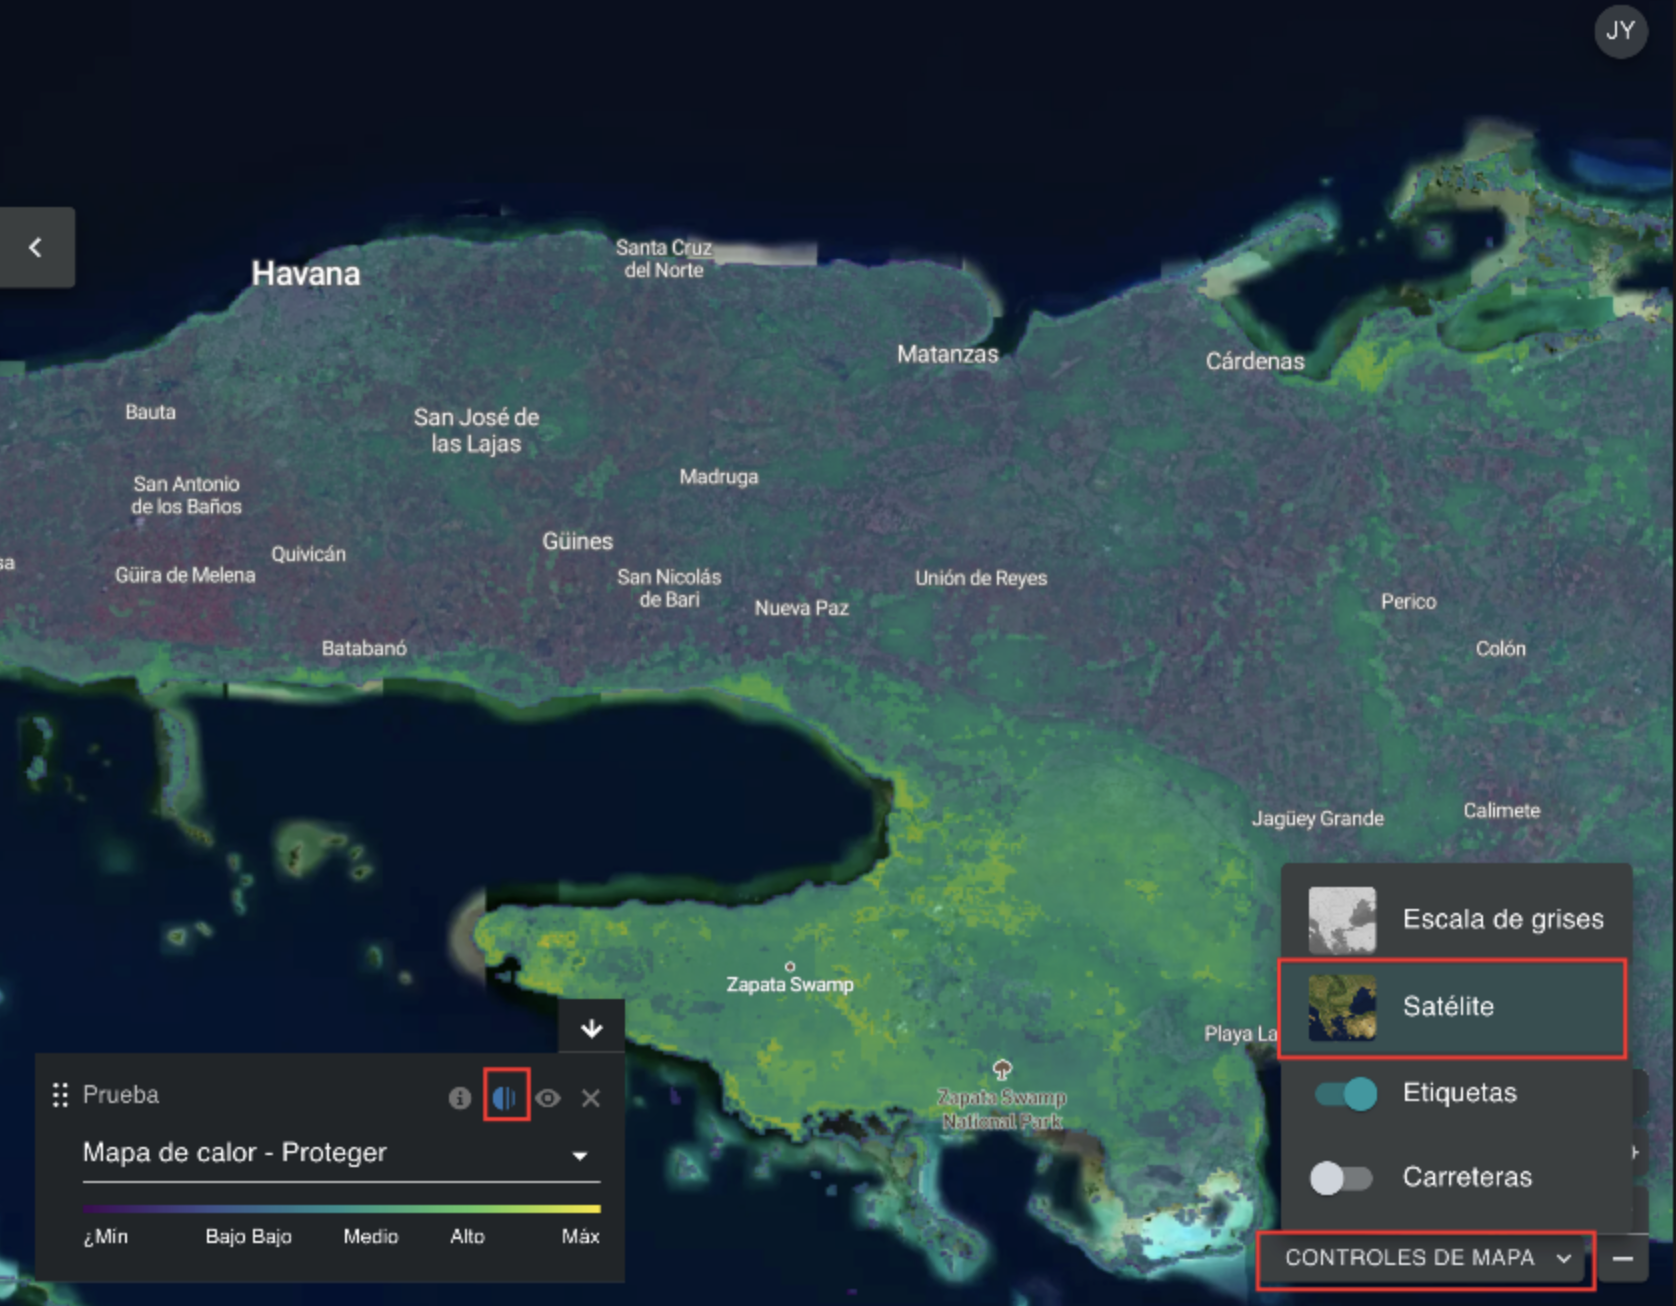Hide the Prueba layer using eye icon
The width and height of the screenshot is (1676, 1306).
tap(548, 1098)
